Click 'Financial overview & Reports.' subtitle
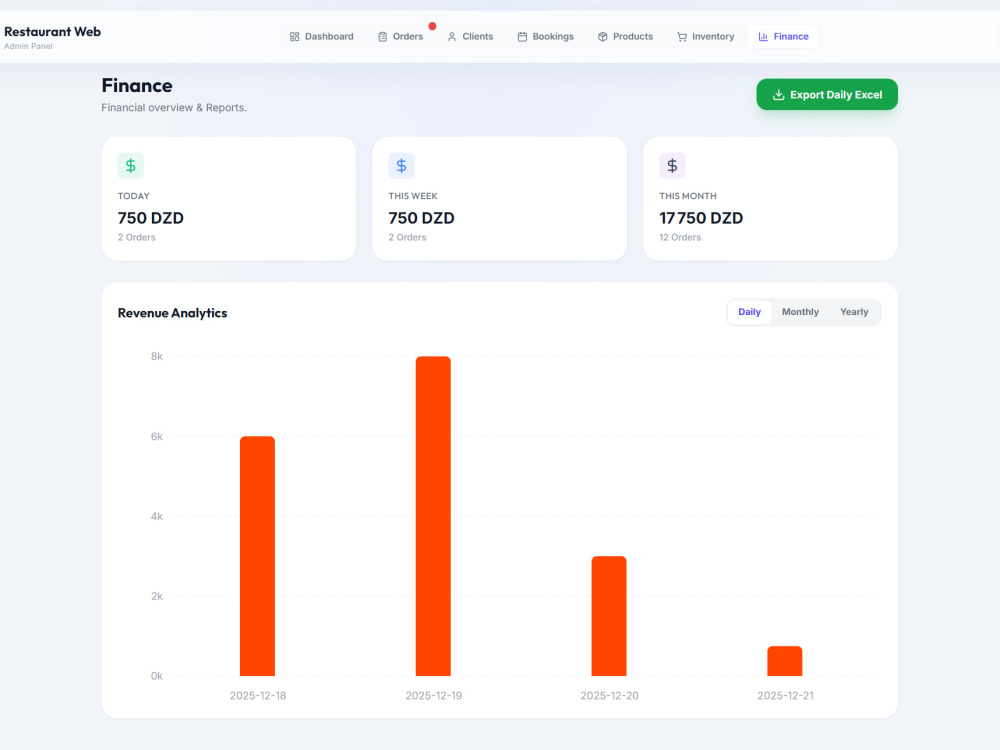1000x750 pixels. coord(174,108)
